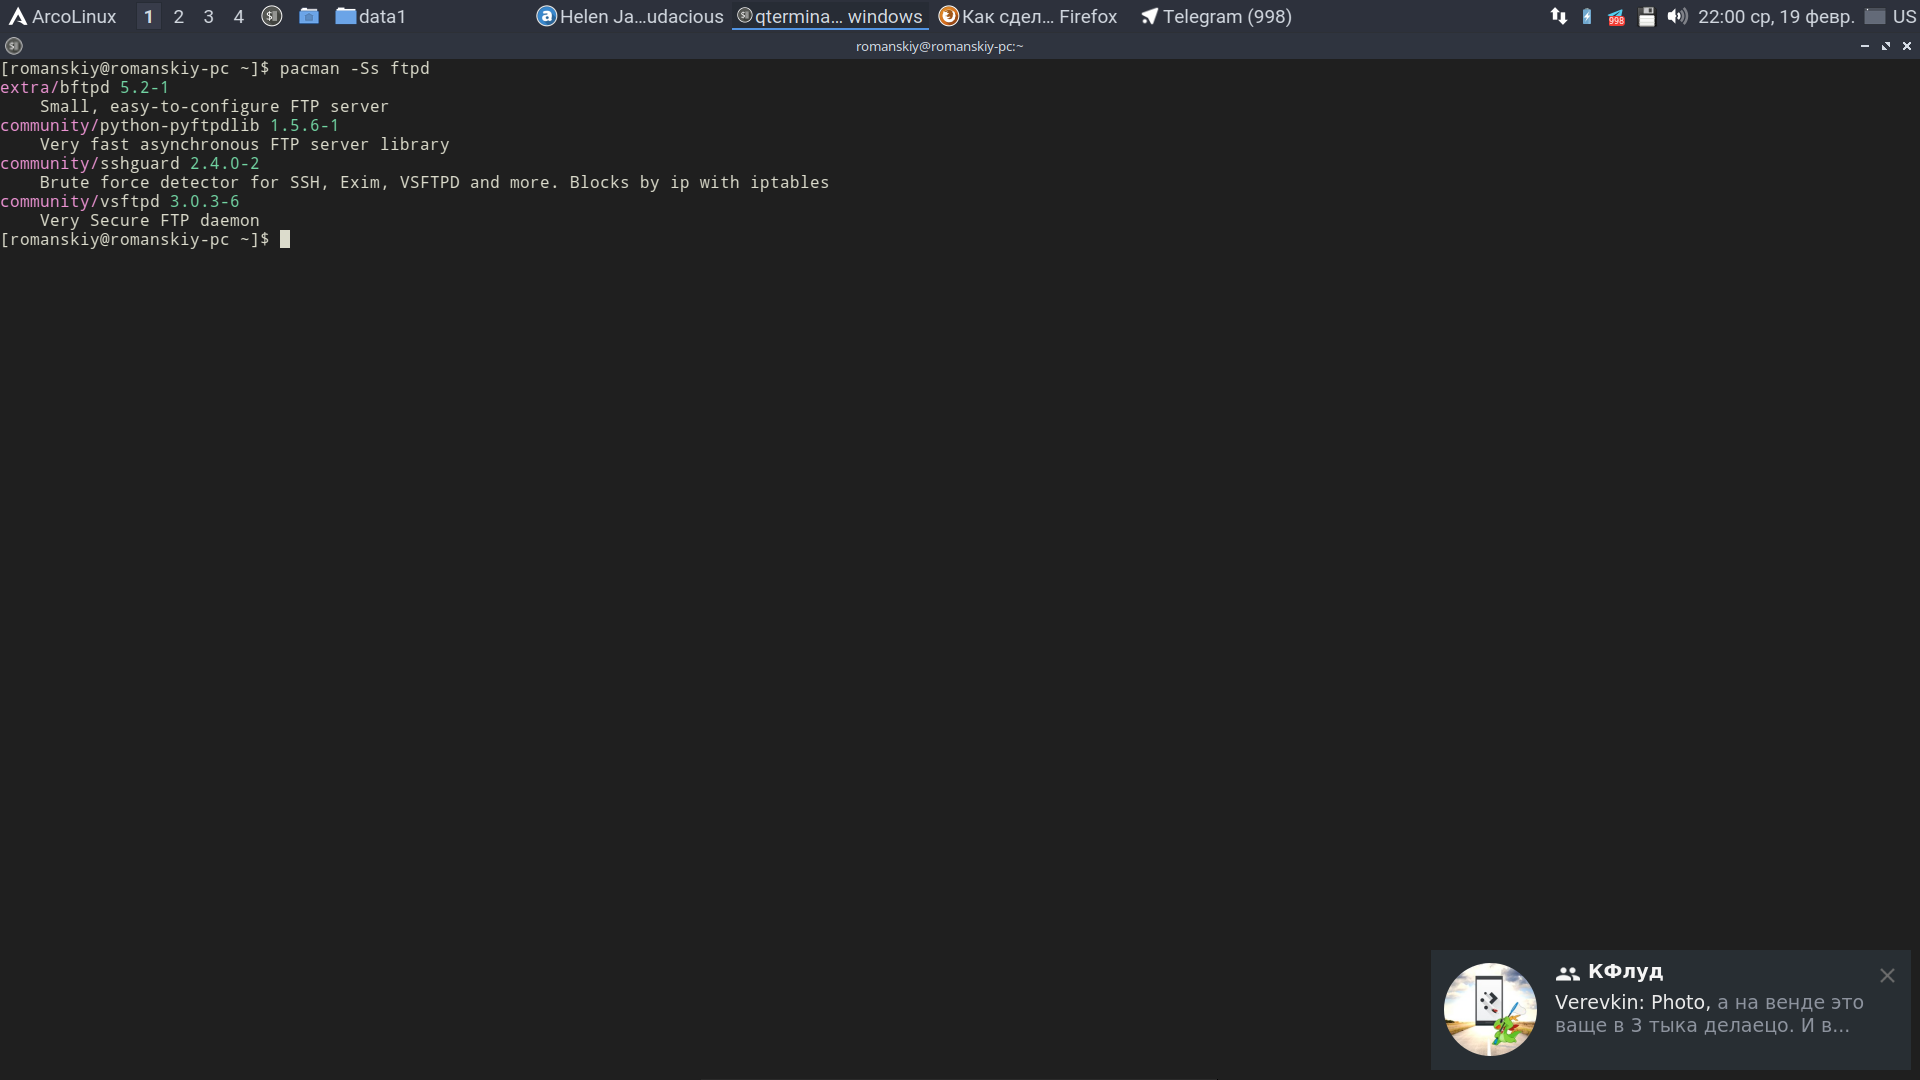Switch to workspace 2
This screenshot has width=1920, height=1080.
click(178, 16)
